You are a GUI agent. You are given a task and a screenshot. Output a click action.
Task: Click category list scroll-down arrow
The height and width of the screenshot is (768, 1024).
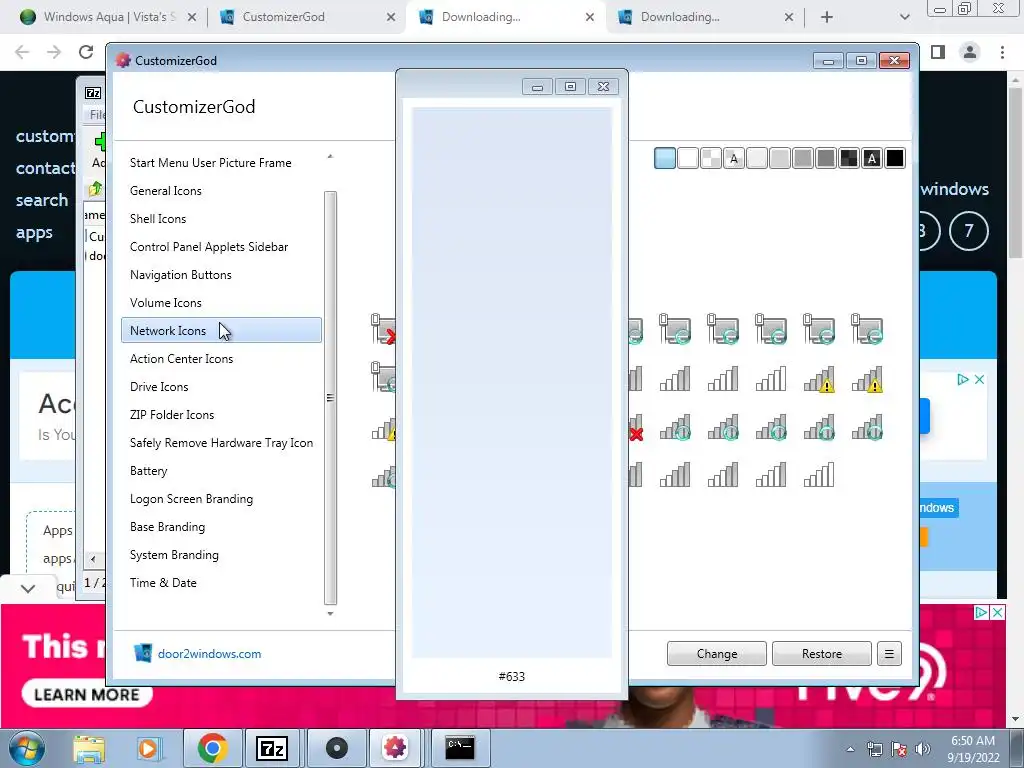pyautogui.click(x=330, y=613)
